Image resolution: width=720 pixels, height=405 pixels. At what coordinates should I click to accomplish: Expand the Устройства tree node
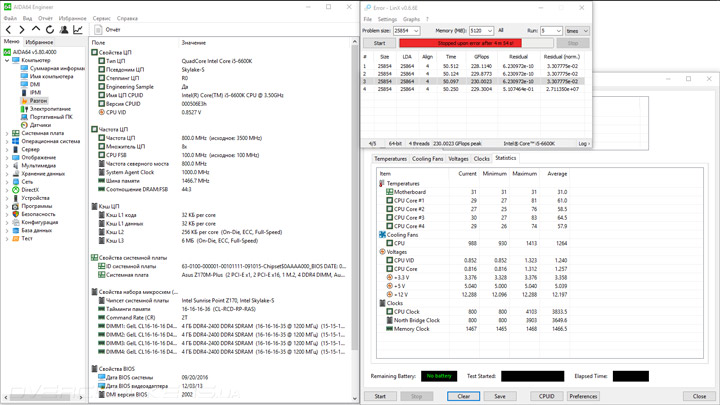pyautogui.click(x=7, y=198)
